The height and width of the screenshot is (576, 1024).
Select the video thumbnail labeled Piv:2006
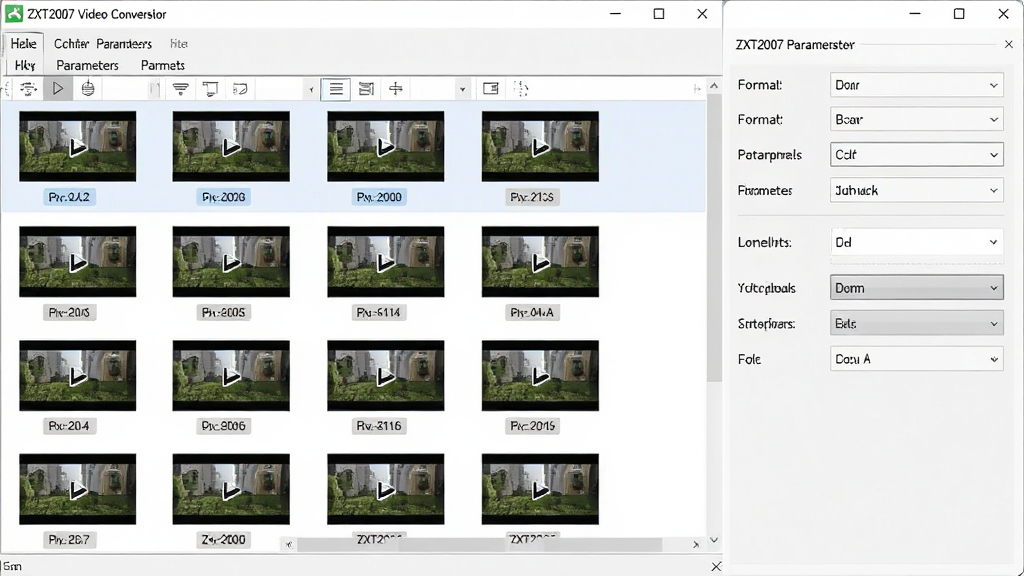click(231, 146)
